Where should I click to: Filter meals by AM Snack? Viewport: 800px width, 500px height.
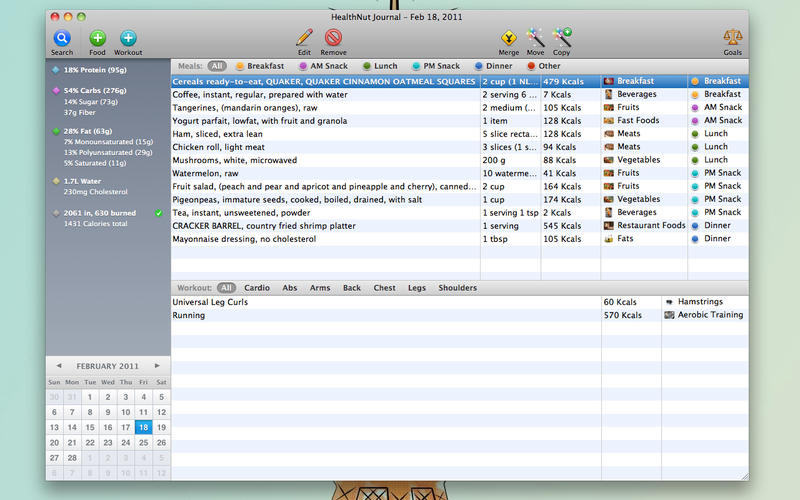coord(323,66)
